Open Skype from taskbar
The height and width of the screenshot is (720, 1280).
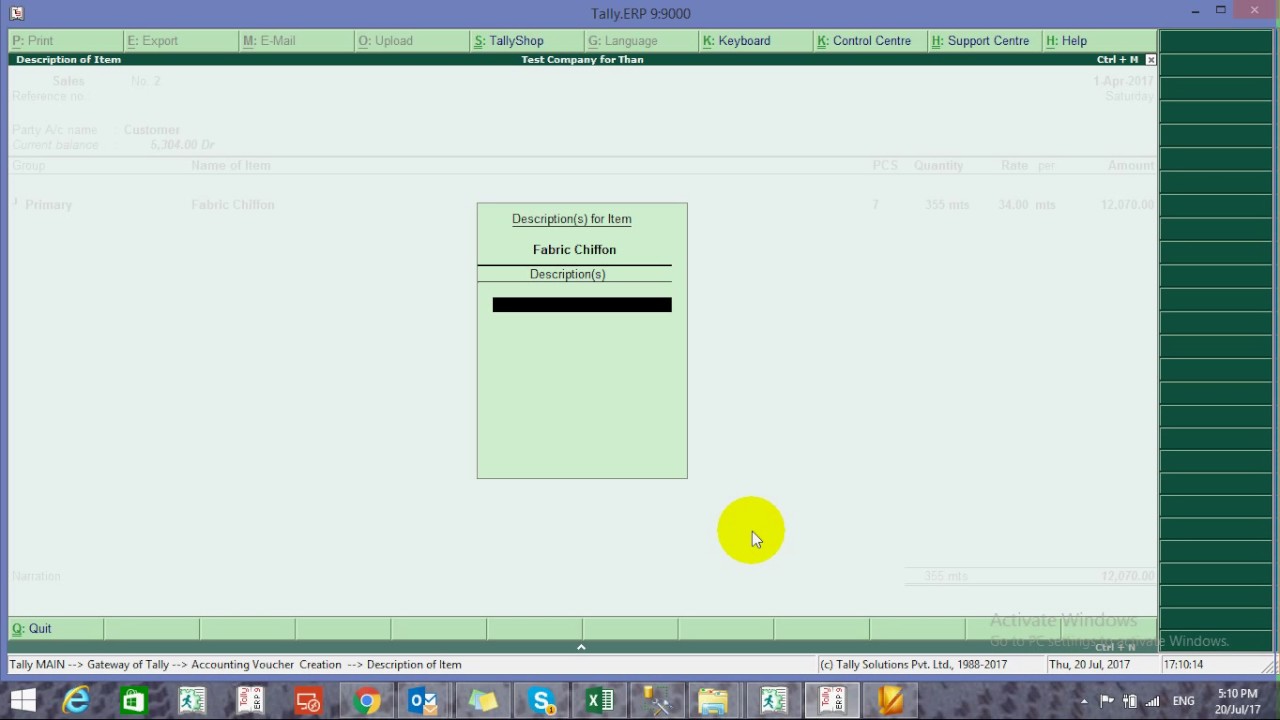(542, 701)
